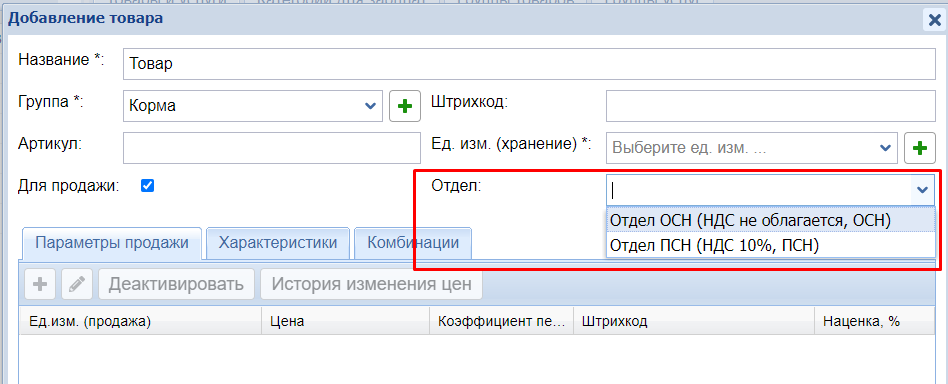Click green plus next to unit dropdown
Image resolution: width=948 pixels, height=384 pixels.
click(x=920, y=148)
